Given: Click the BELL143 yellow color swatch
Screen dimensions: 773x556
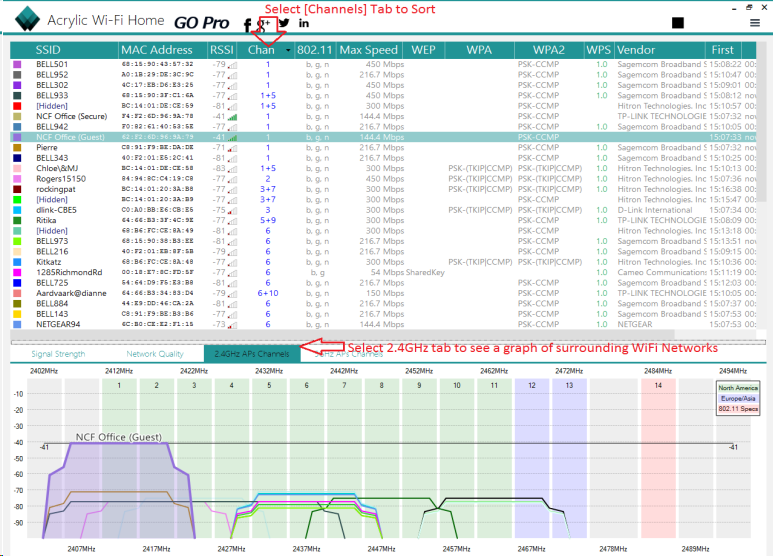Looking at the screenshot, I should coord(17,314).
